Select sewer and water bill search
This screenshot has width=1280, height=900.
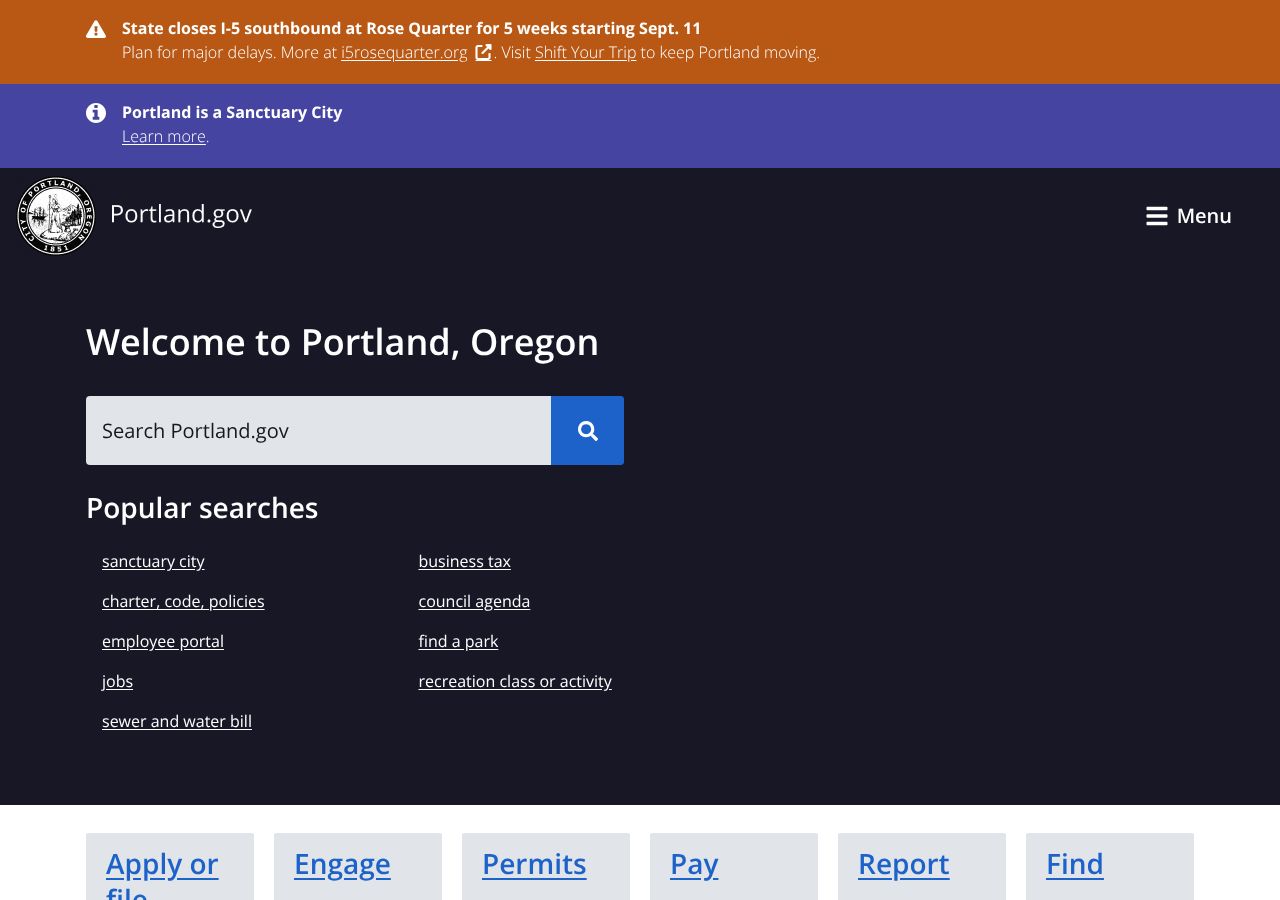[x=177, y=721]
